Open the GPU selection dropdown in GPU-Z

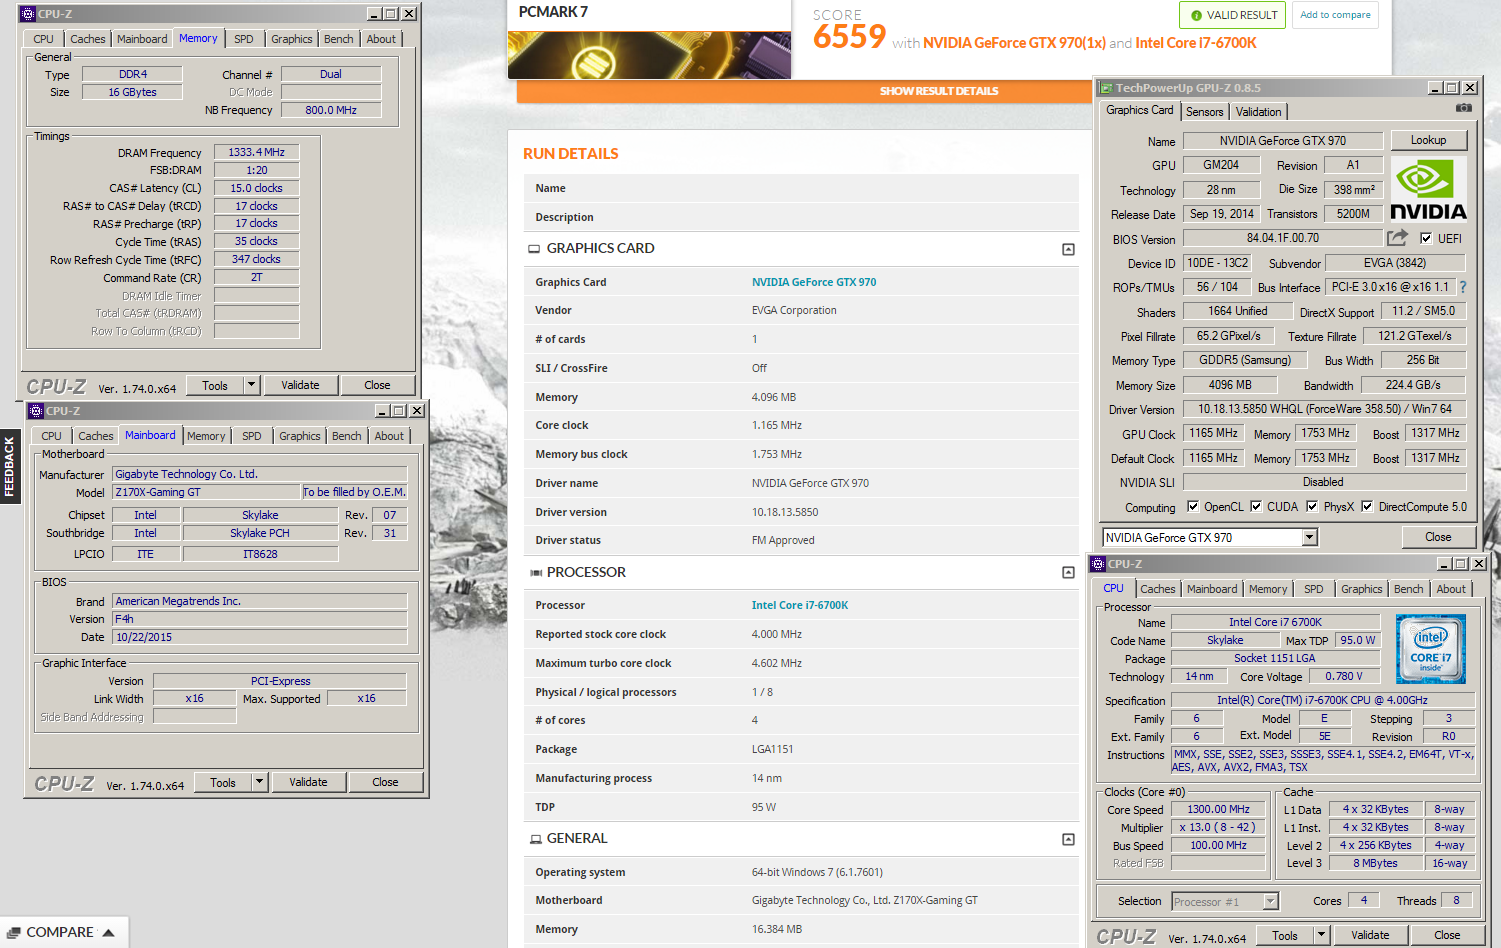point(1310,538)
